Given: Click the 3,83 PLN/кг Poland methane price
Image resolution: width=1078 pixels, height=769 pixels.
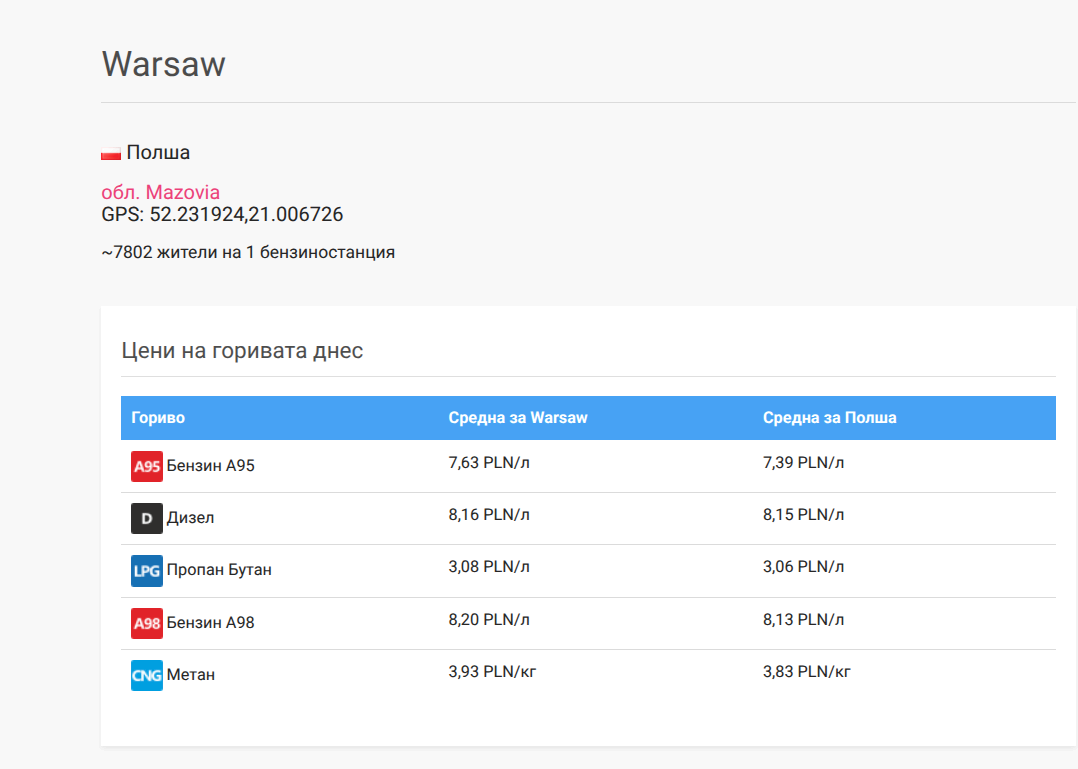Looking at the screenshot, I should [x=806, y=673].
